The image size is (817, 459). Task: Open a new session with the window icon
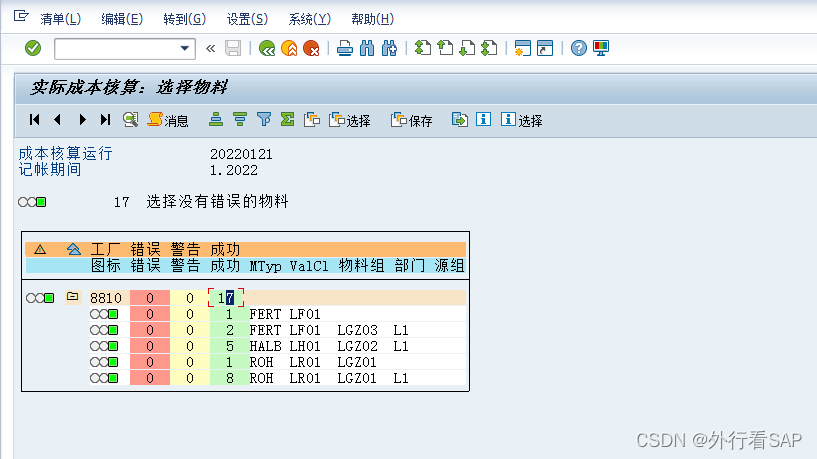click(x=523, y=48)
